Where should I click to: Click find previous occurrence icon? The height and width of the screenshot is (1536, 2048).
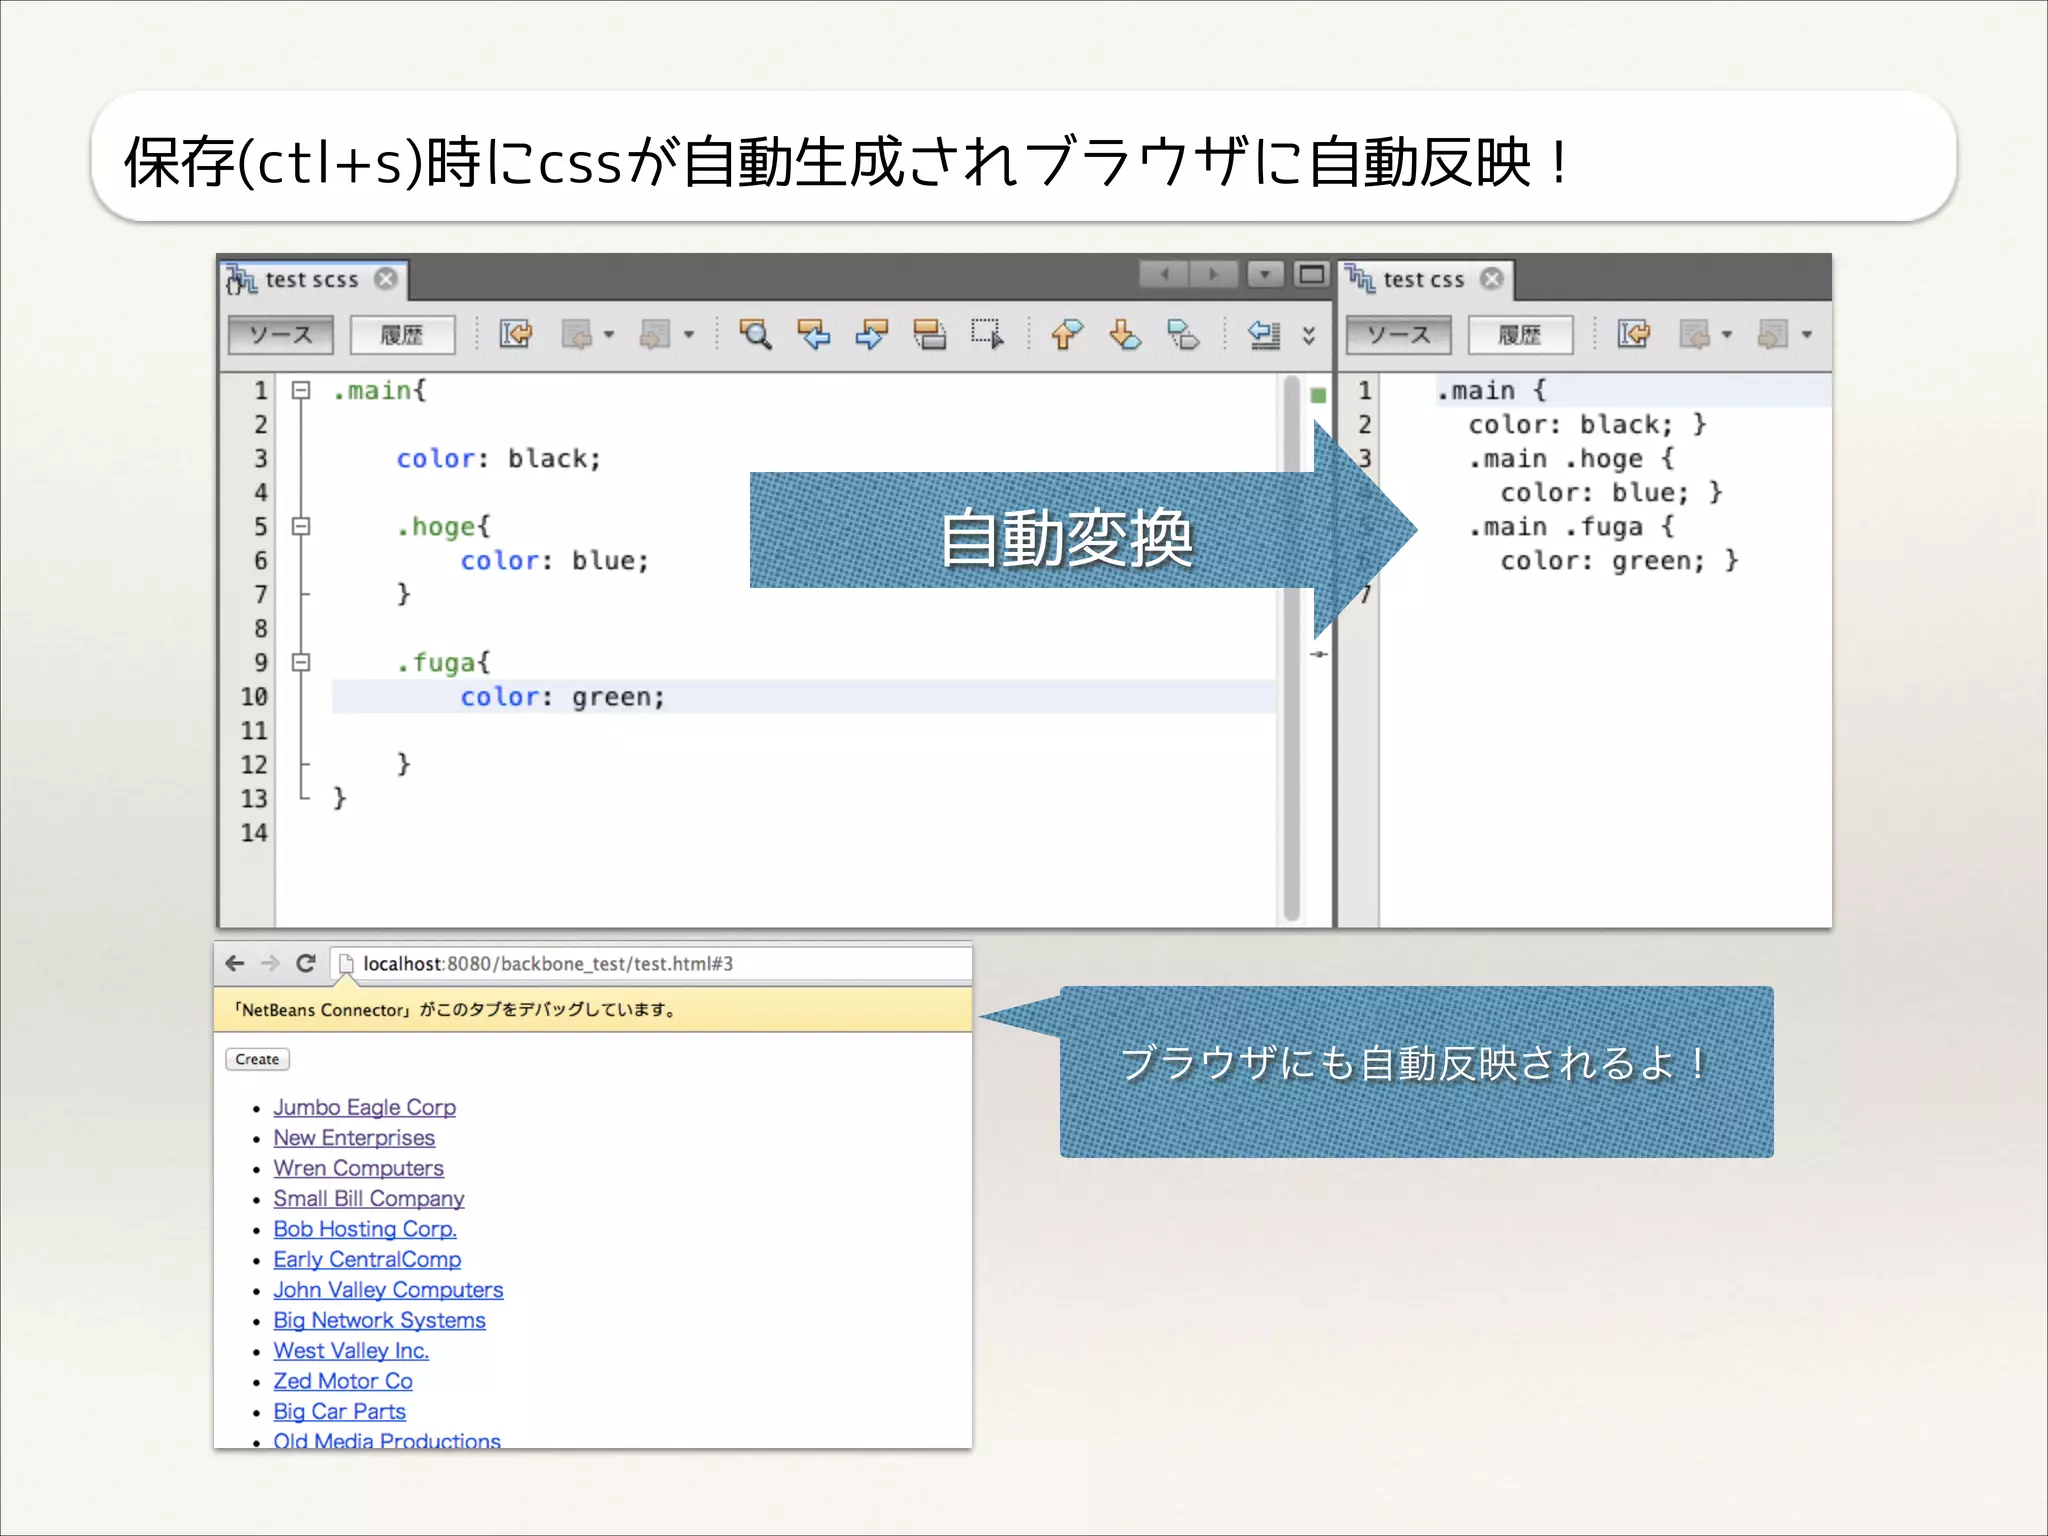click(814, 334)
